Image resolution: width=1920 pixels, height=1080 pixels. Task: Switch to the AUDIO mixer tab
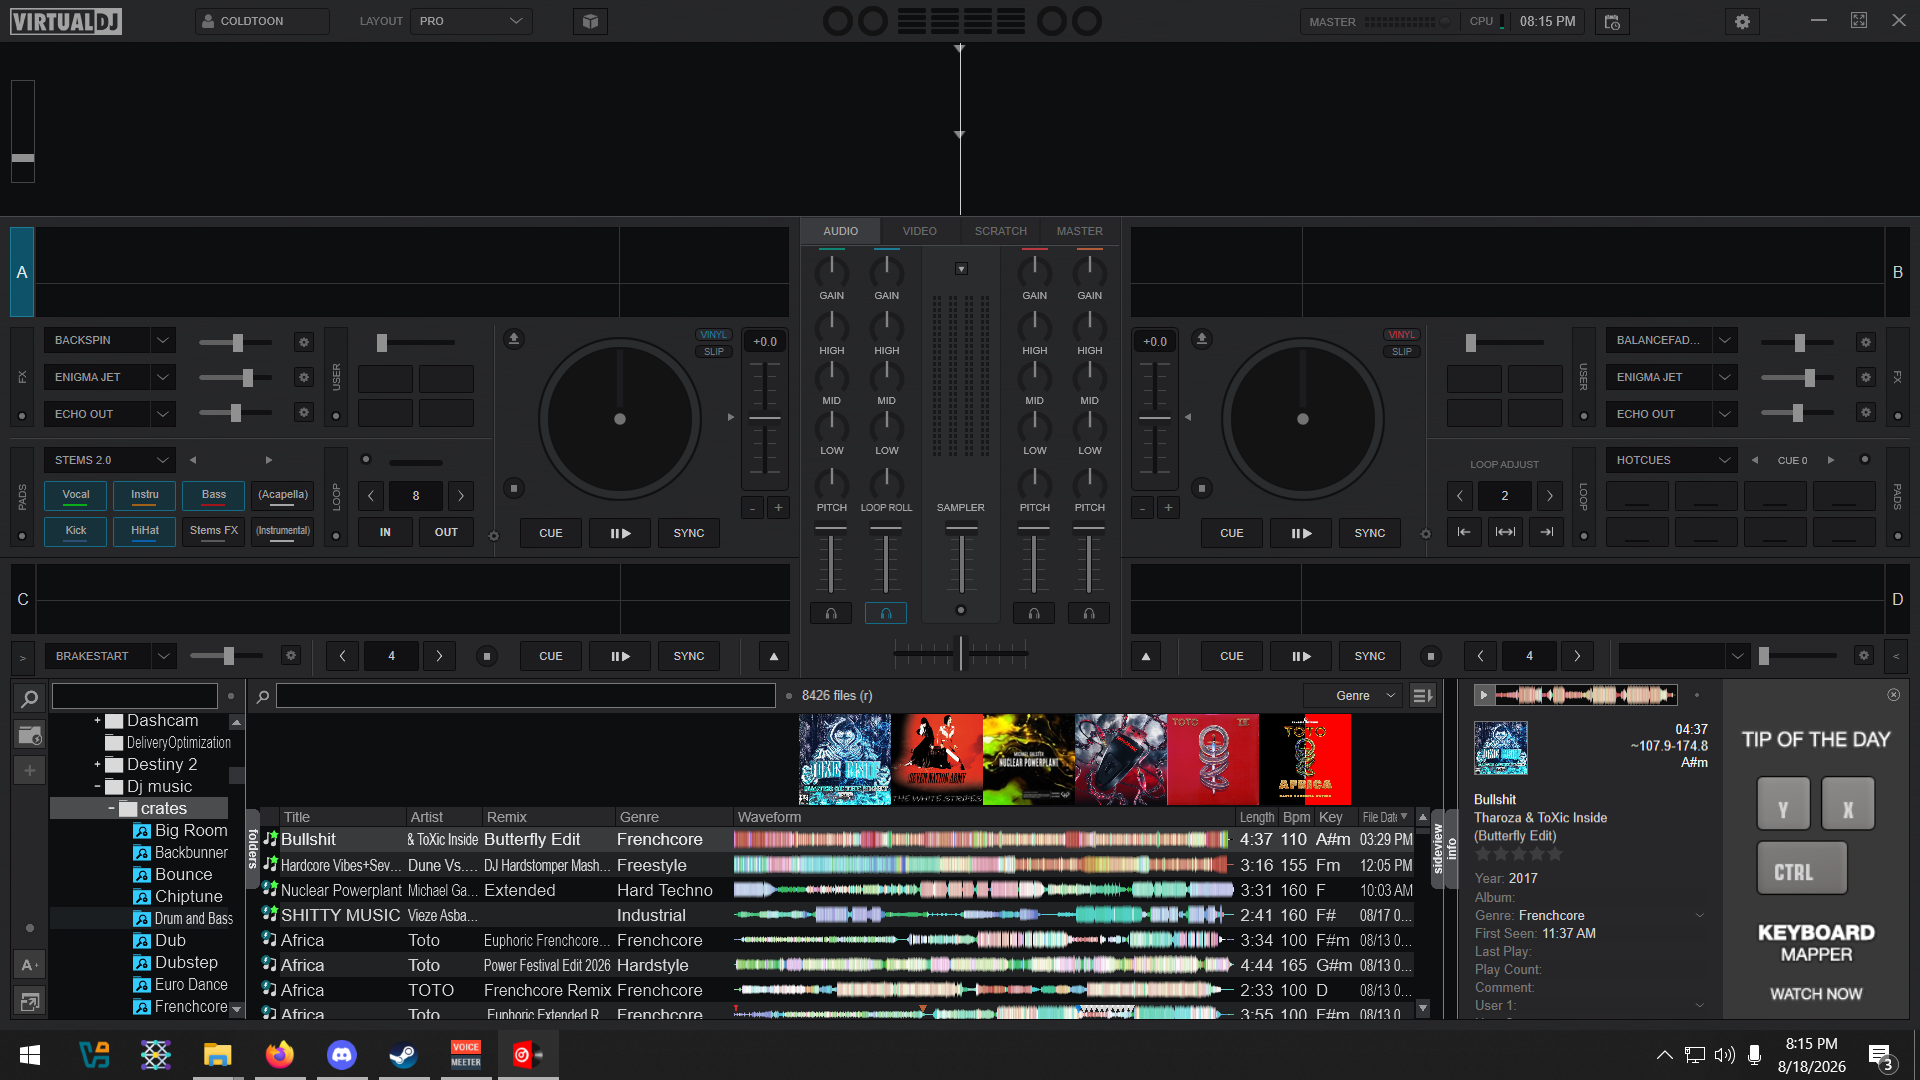[x=841, y=231]
